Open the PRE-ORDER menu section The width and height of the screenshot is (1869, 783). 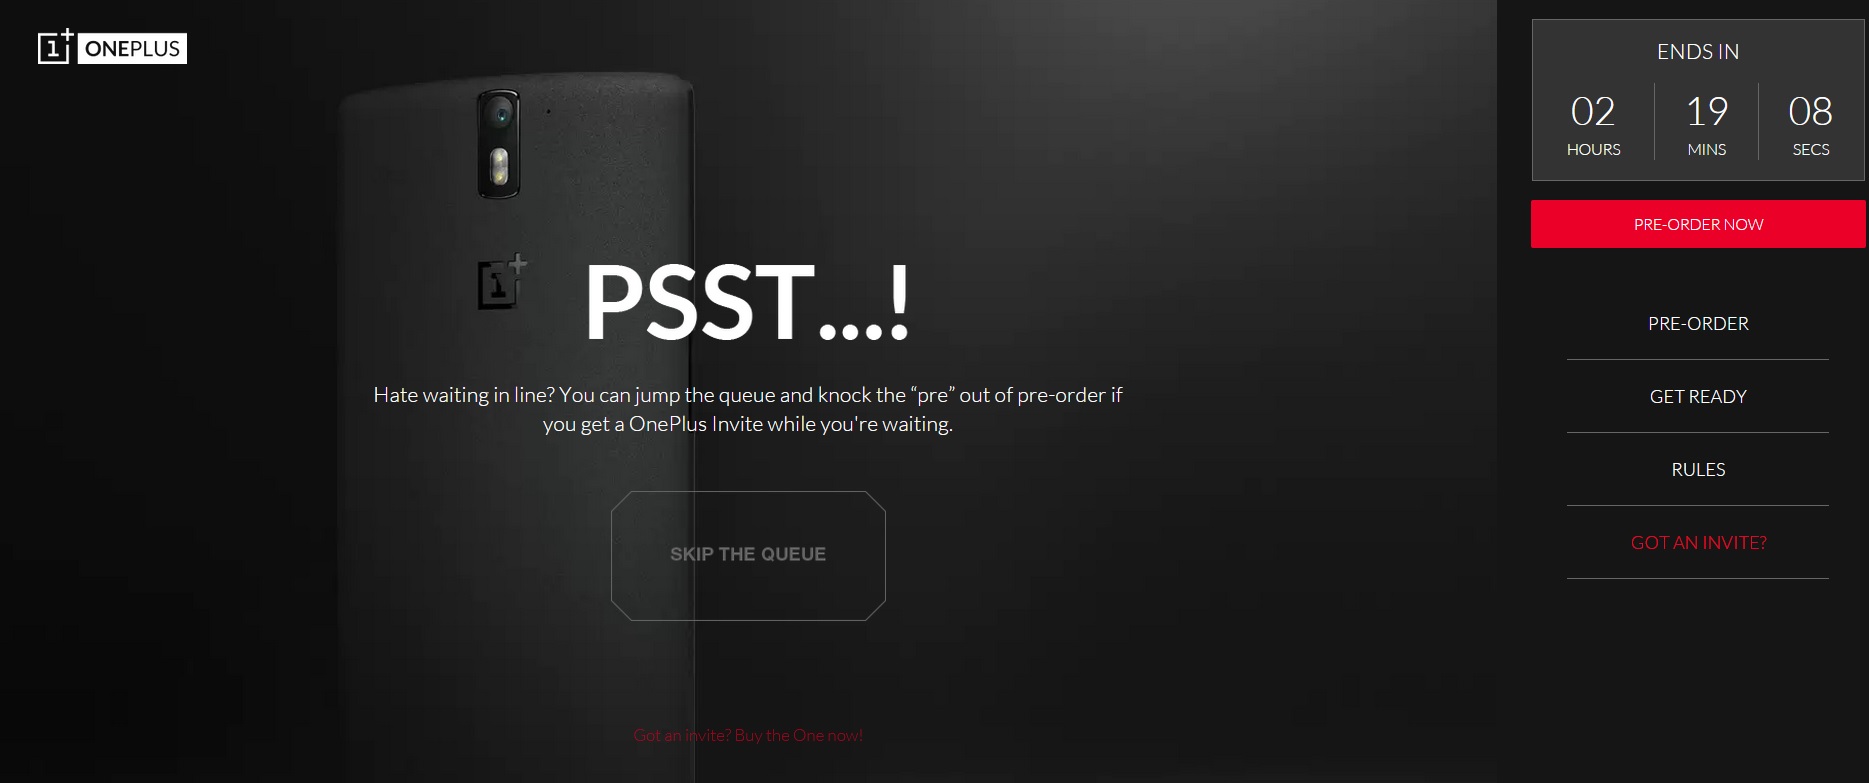point(1698,323)
